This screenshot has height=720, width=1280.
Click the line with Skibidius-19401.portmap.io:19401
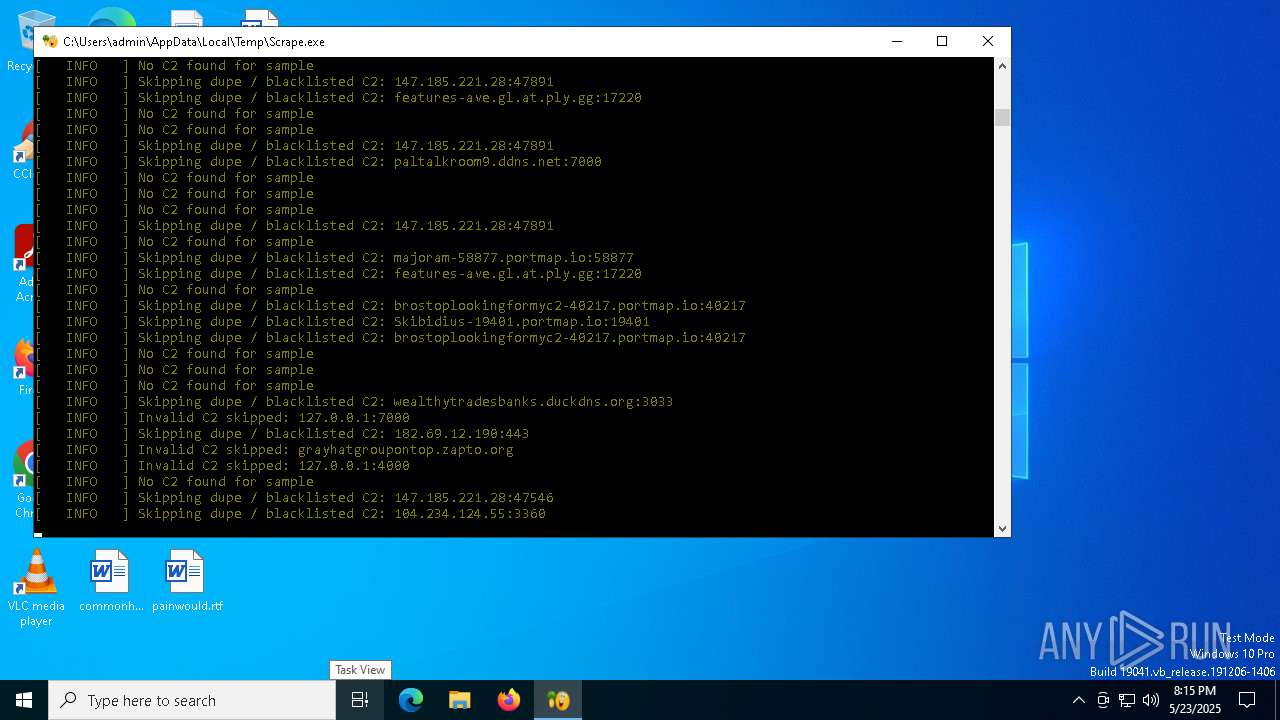(343, 322)
